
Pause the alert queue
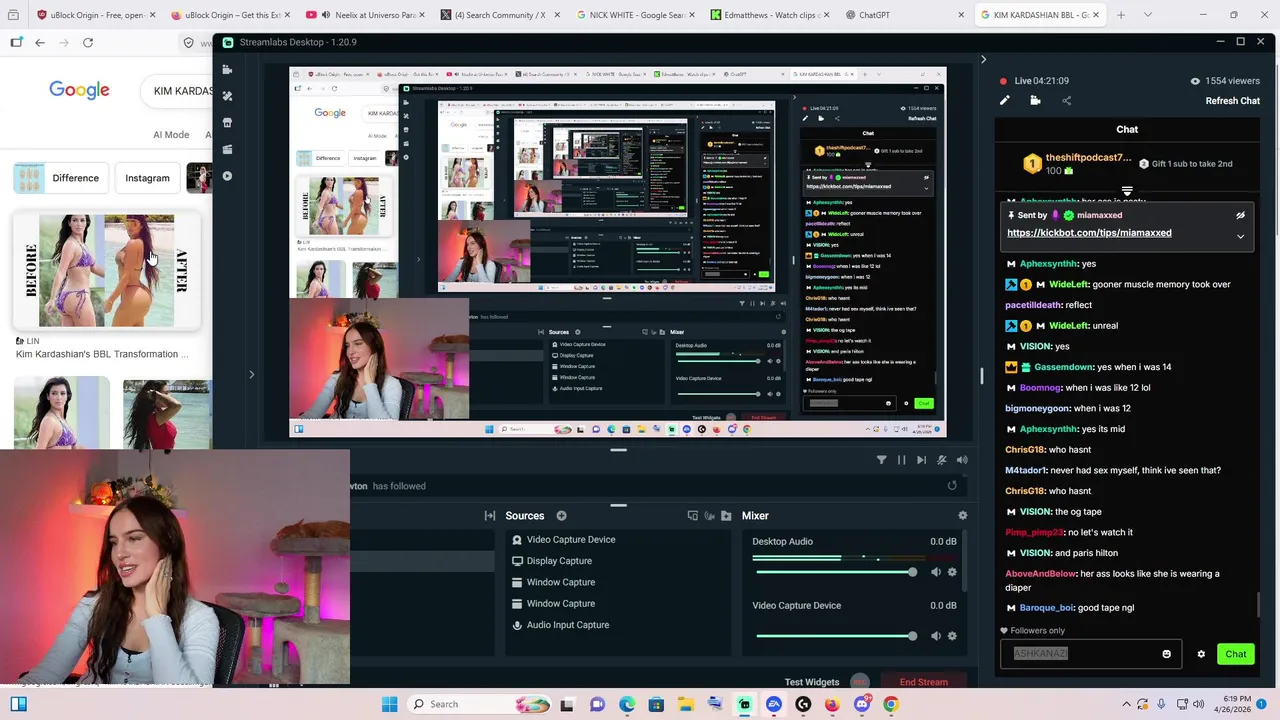[x=901, y=460]
